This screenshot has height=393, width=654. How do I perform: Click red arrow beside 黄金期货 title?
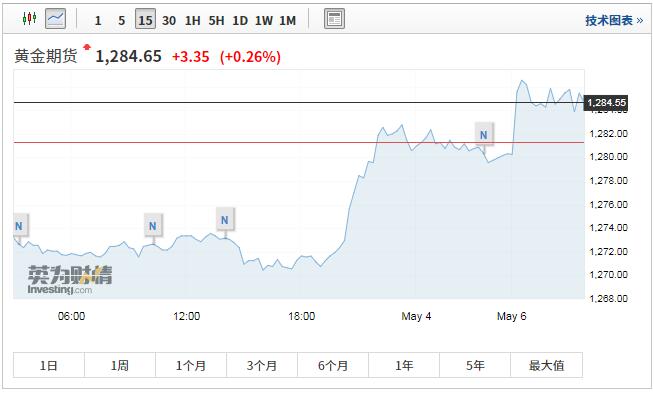coord(87,47)
